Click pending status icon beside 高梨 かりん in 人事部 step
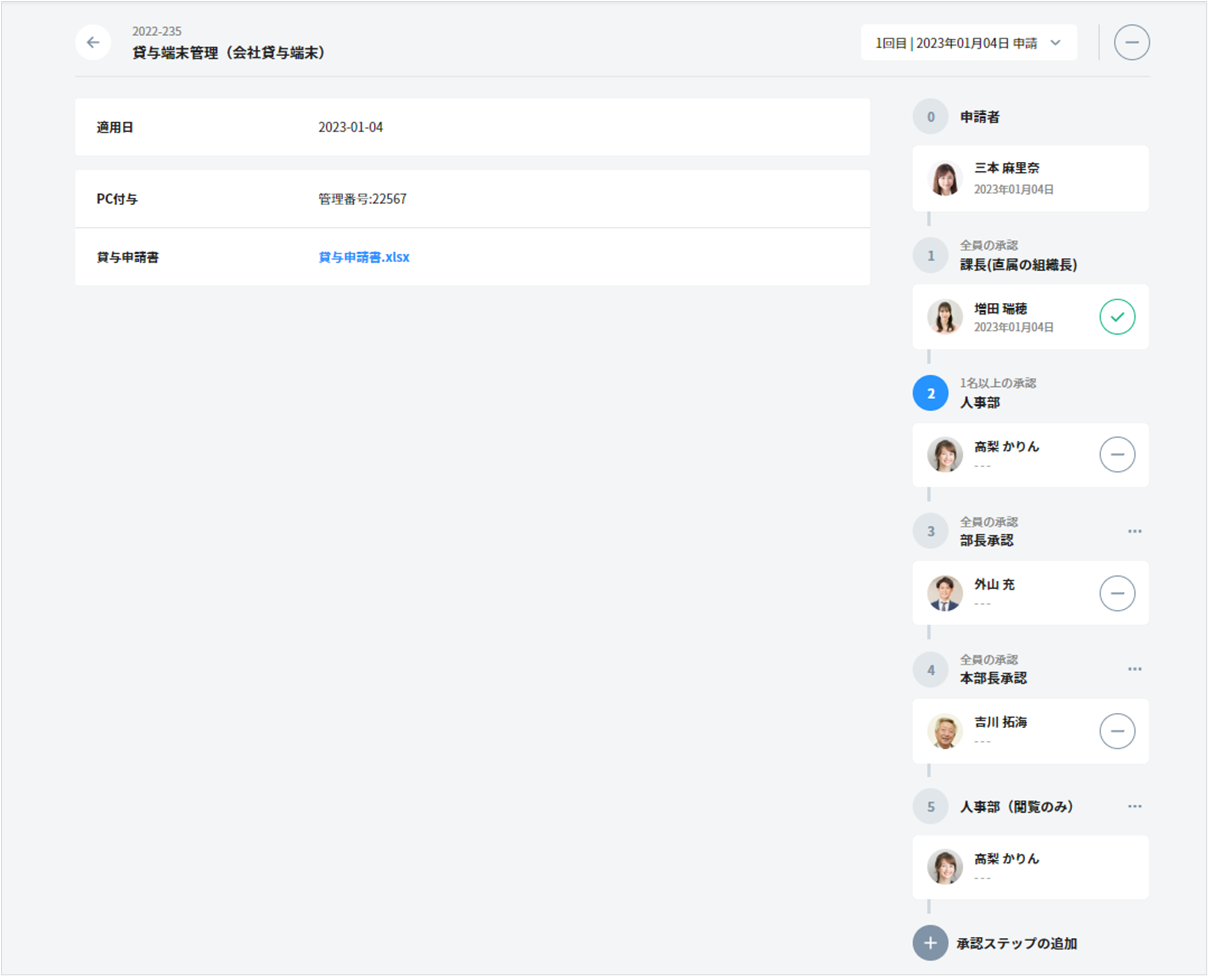This screenshot has height=976, width=1208. pyautogui.click(x=1117, y=455)
